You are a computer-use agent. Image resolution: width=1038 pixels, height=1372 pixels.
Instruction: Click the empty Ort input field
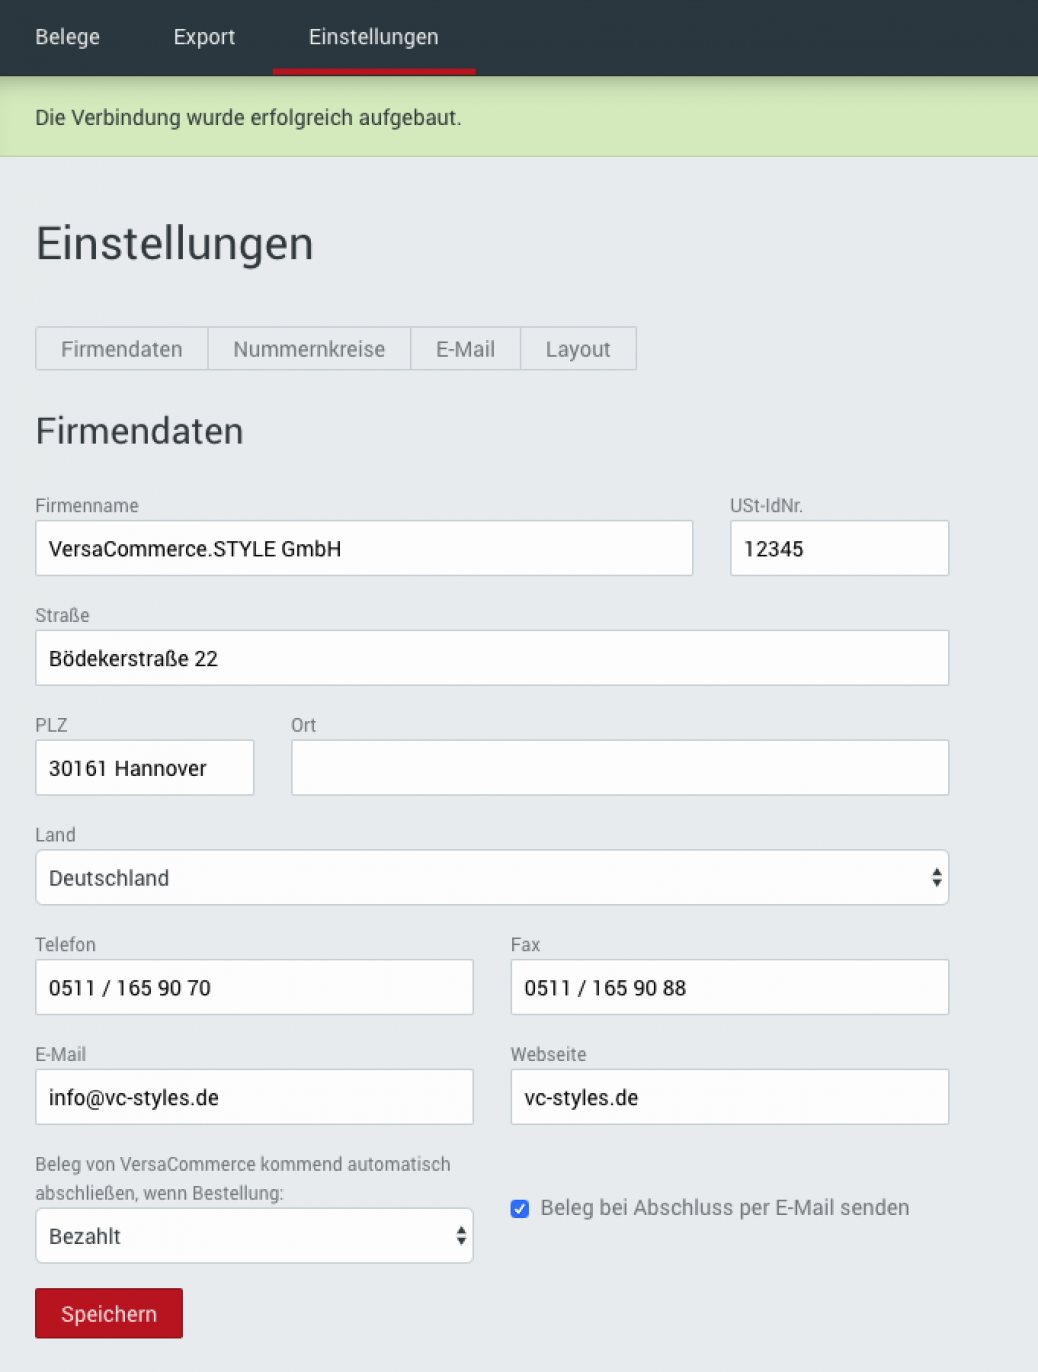(x=620, y=768)
